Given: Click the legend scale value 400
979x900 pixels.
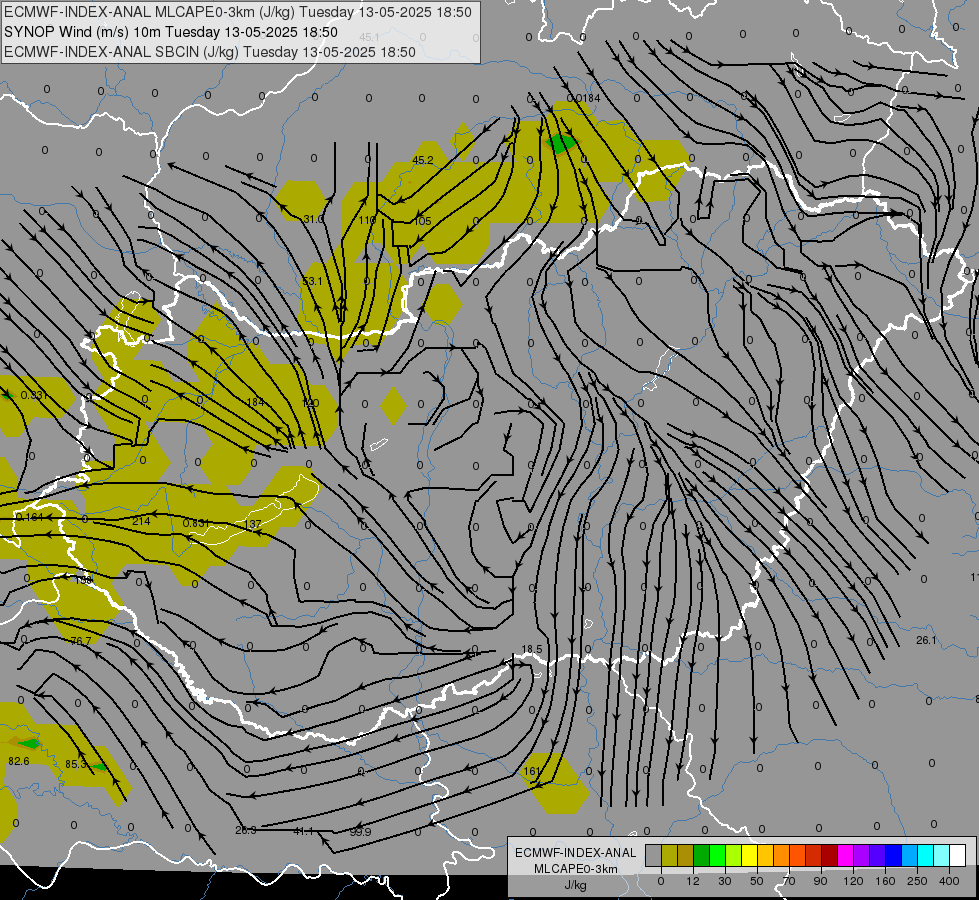Looking at the screenshot, I should [x=949, y=881].
